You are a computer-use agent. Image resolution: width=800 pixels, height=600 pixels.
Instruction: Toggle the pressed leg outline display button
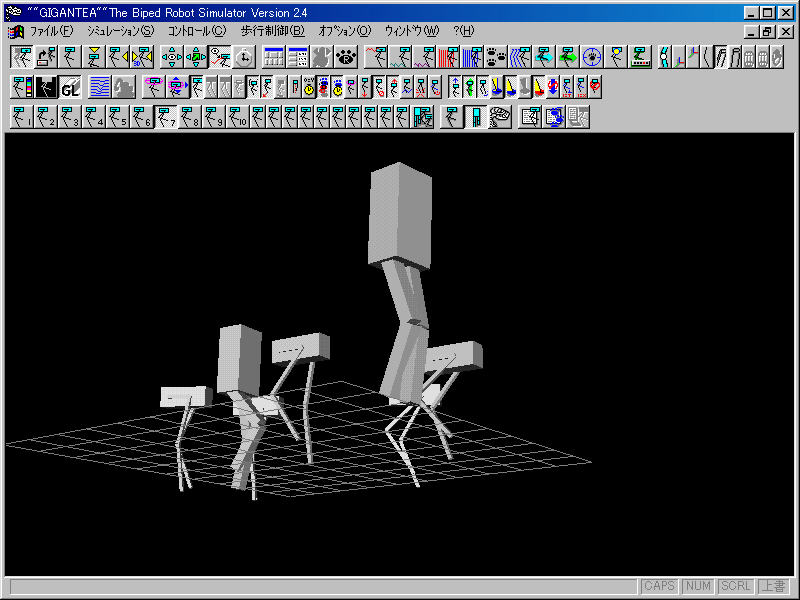pyautogui.click(x=720, y=57)
